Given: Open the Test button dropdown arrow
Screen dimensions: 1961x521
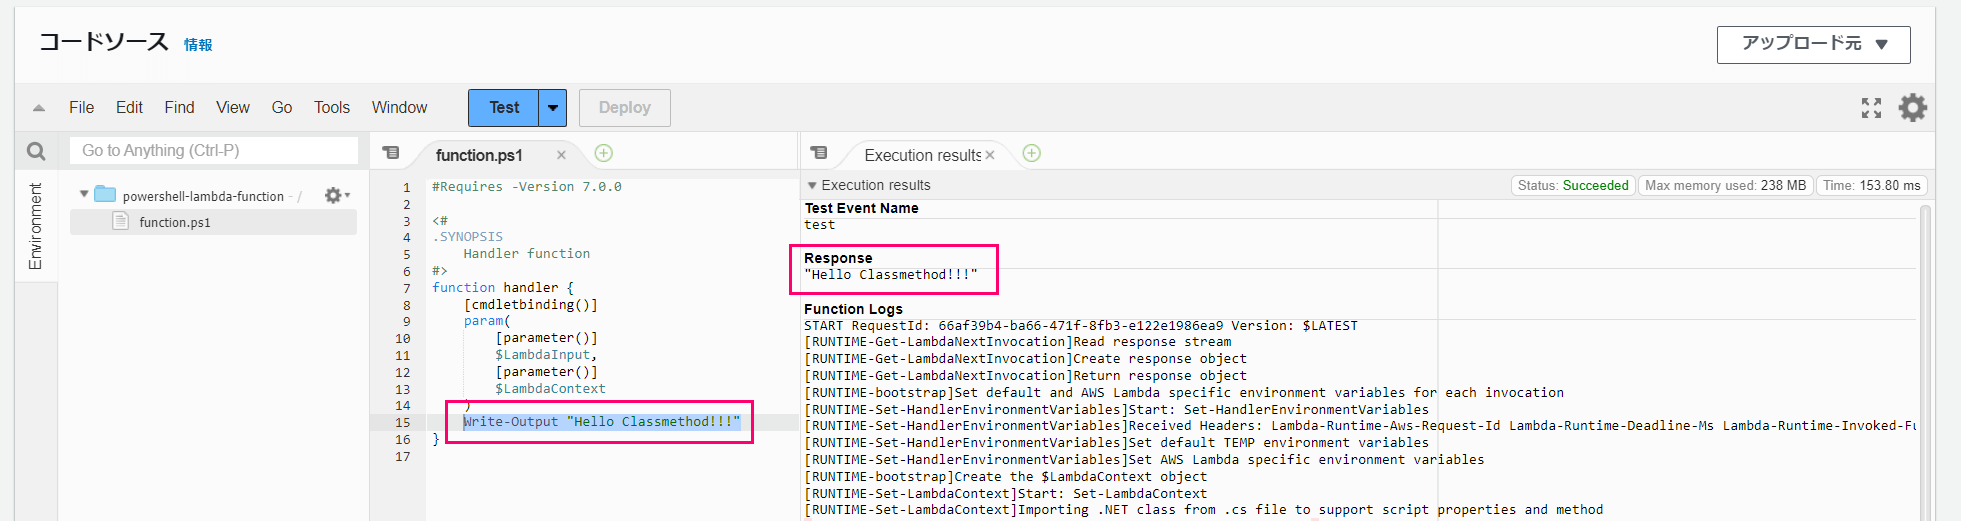Looking at the screenshot, I should pyautogui.click(x=552, y=108).
